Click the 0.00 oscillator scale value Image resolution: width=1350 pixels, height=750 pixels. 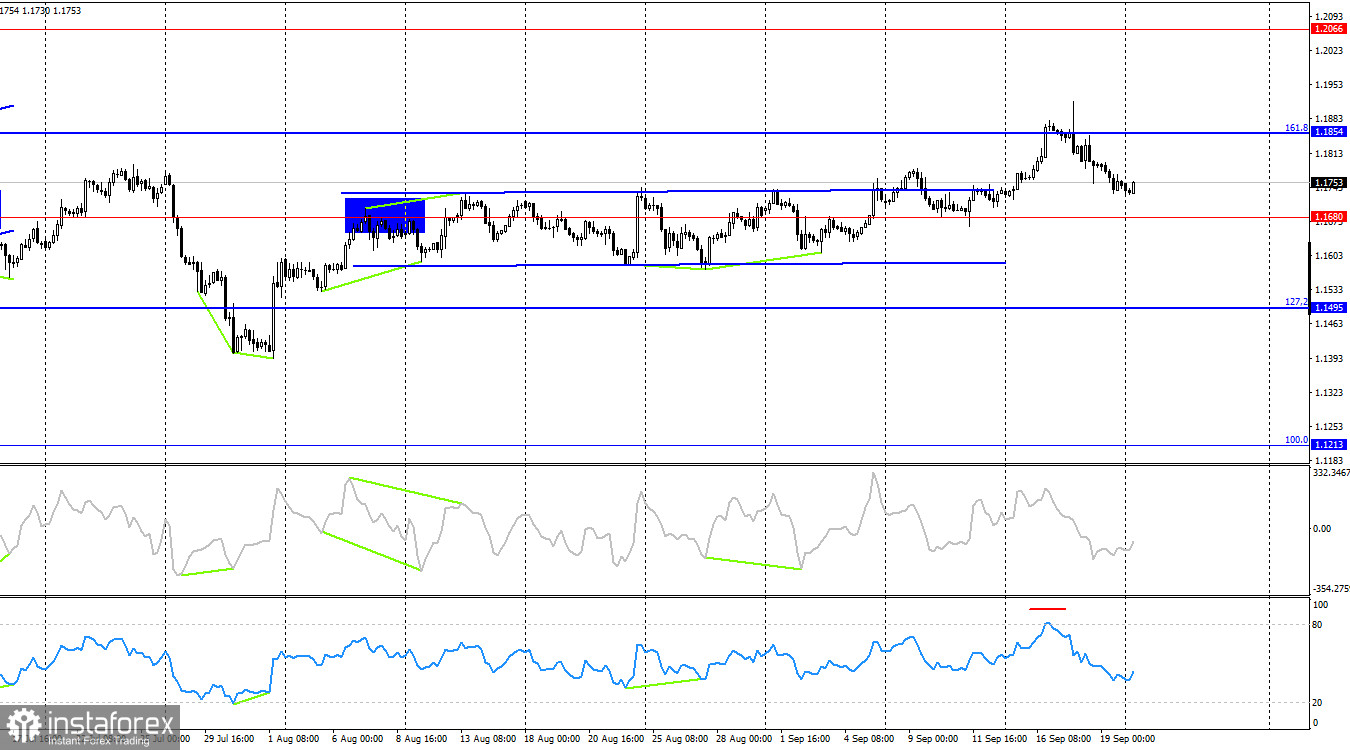pyautogui.click(x=1322, y=528)
